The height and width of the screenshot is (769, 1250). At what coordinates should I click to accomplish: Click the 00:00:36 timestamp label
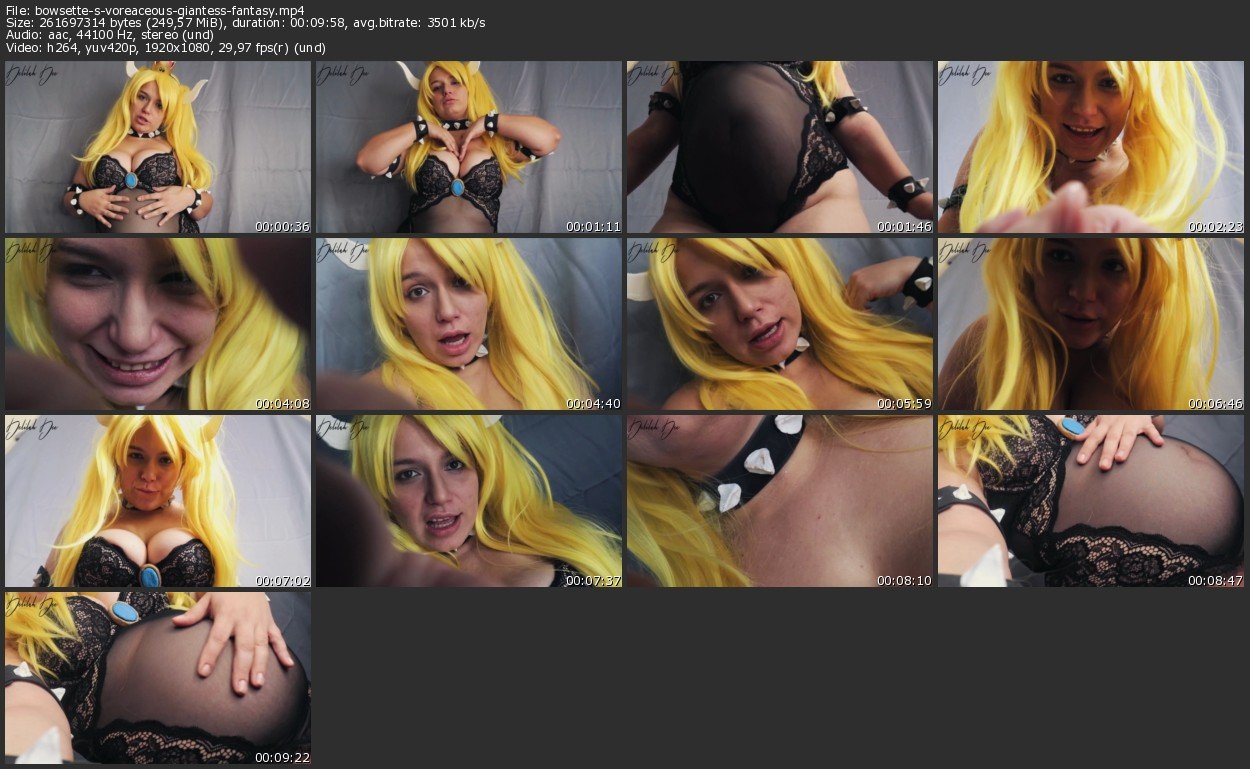[x=282, y=227]
